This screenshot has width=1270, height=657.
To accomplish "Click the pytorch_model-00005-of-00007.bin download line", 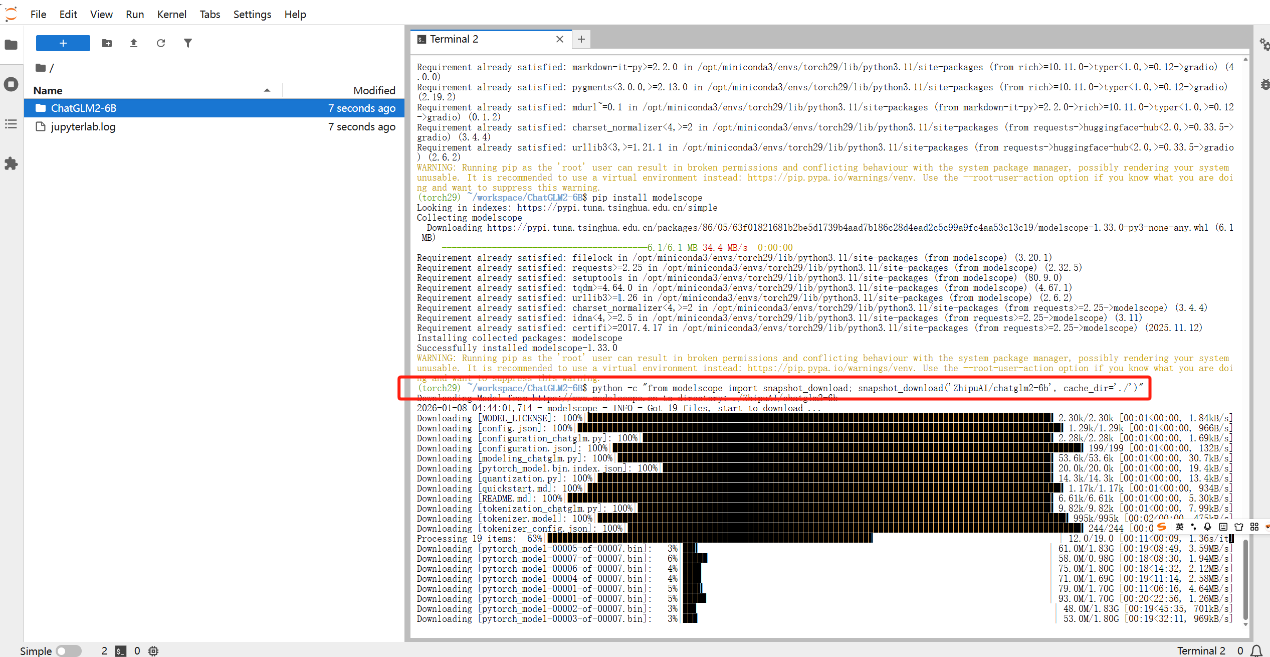I will pyautogui.click(x=825, y=548).
